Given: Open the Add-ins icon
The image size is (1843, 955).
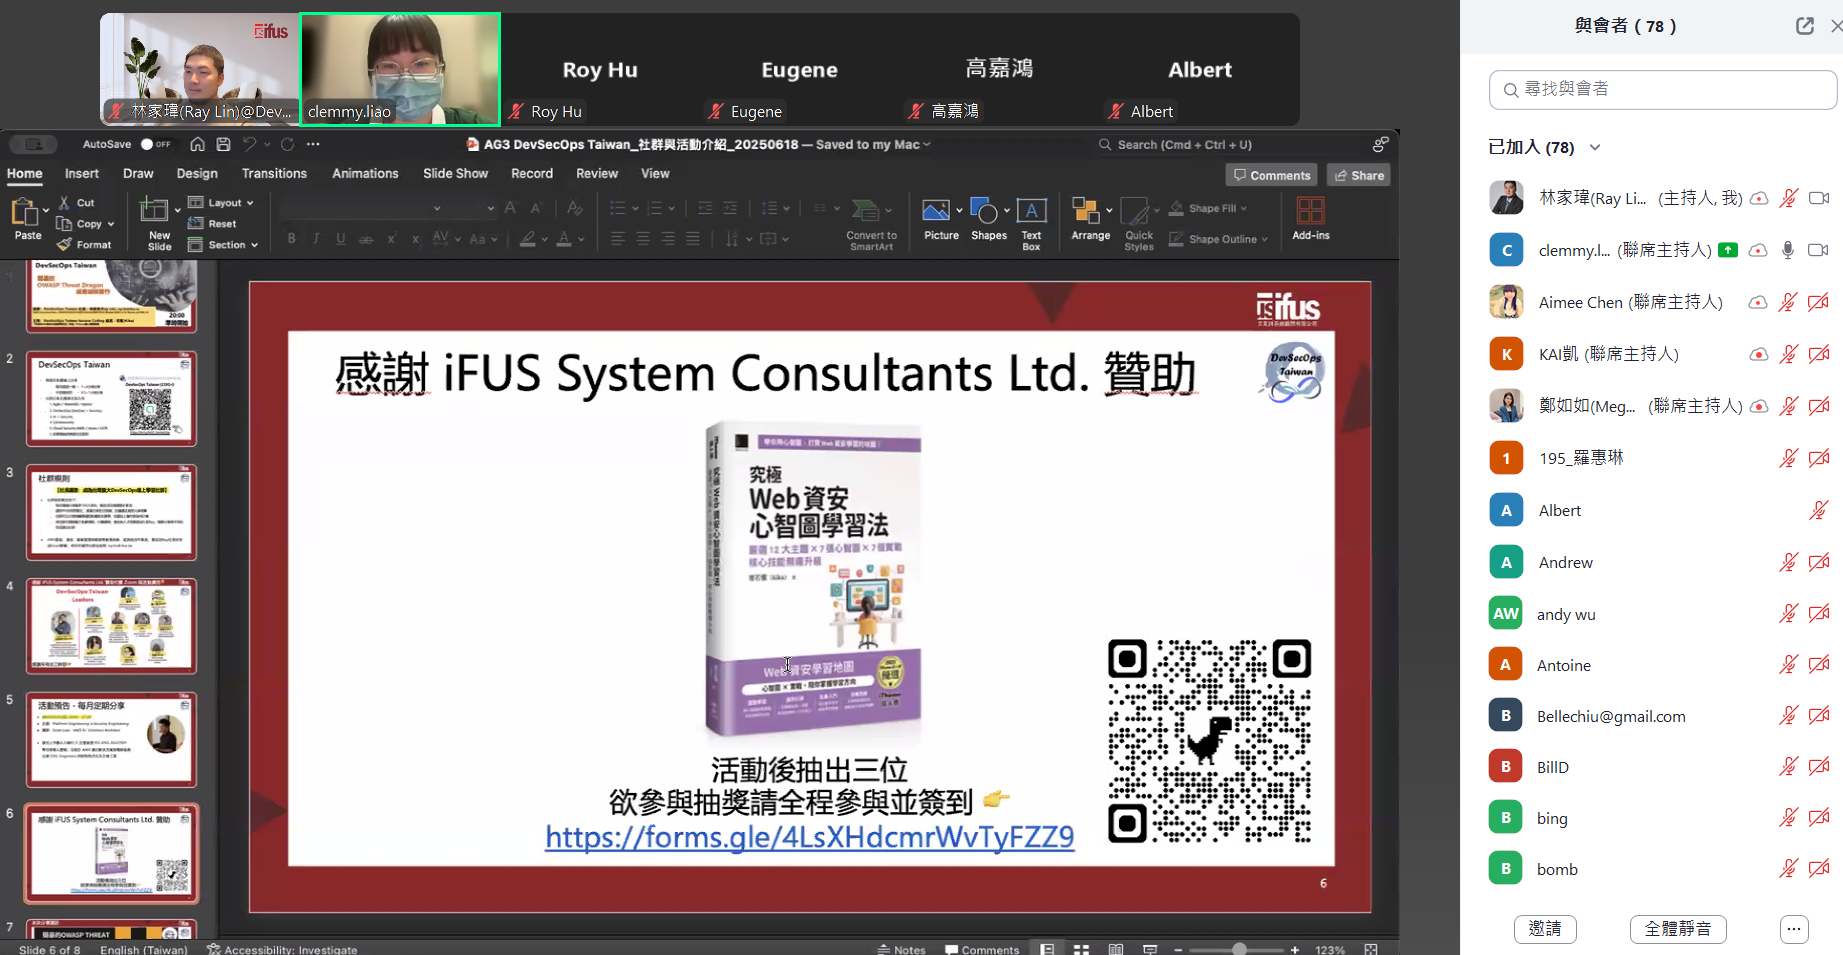Looking at the screenshot, I should (1310, 211).
